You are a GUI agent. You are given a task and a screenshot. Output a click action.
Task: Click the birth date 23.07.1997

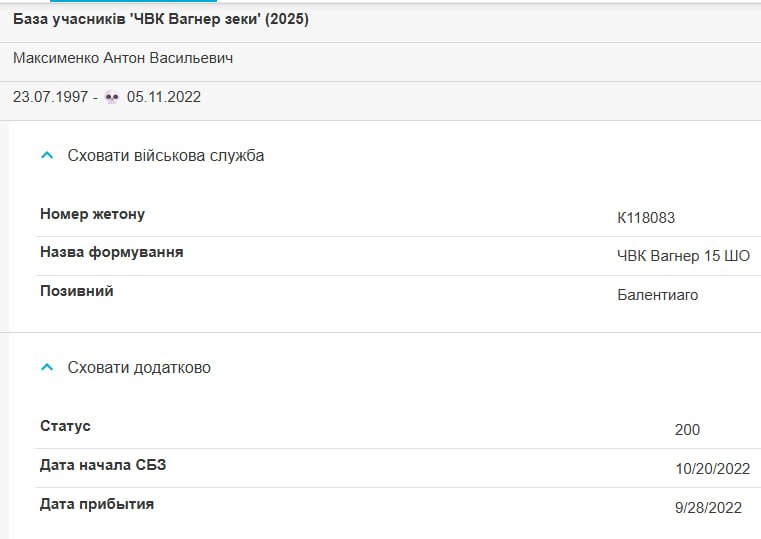tap(50, 97)
